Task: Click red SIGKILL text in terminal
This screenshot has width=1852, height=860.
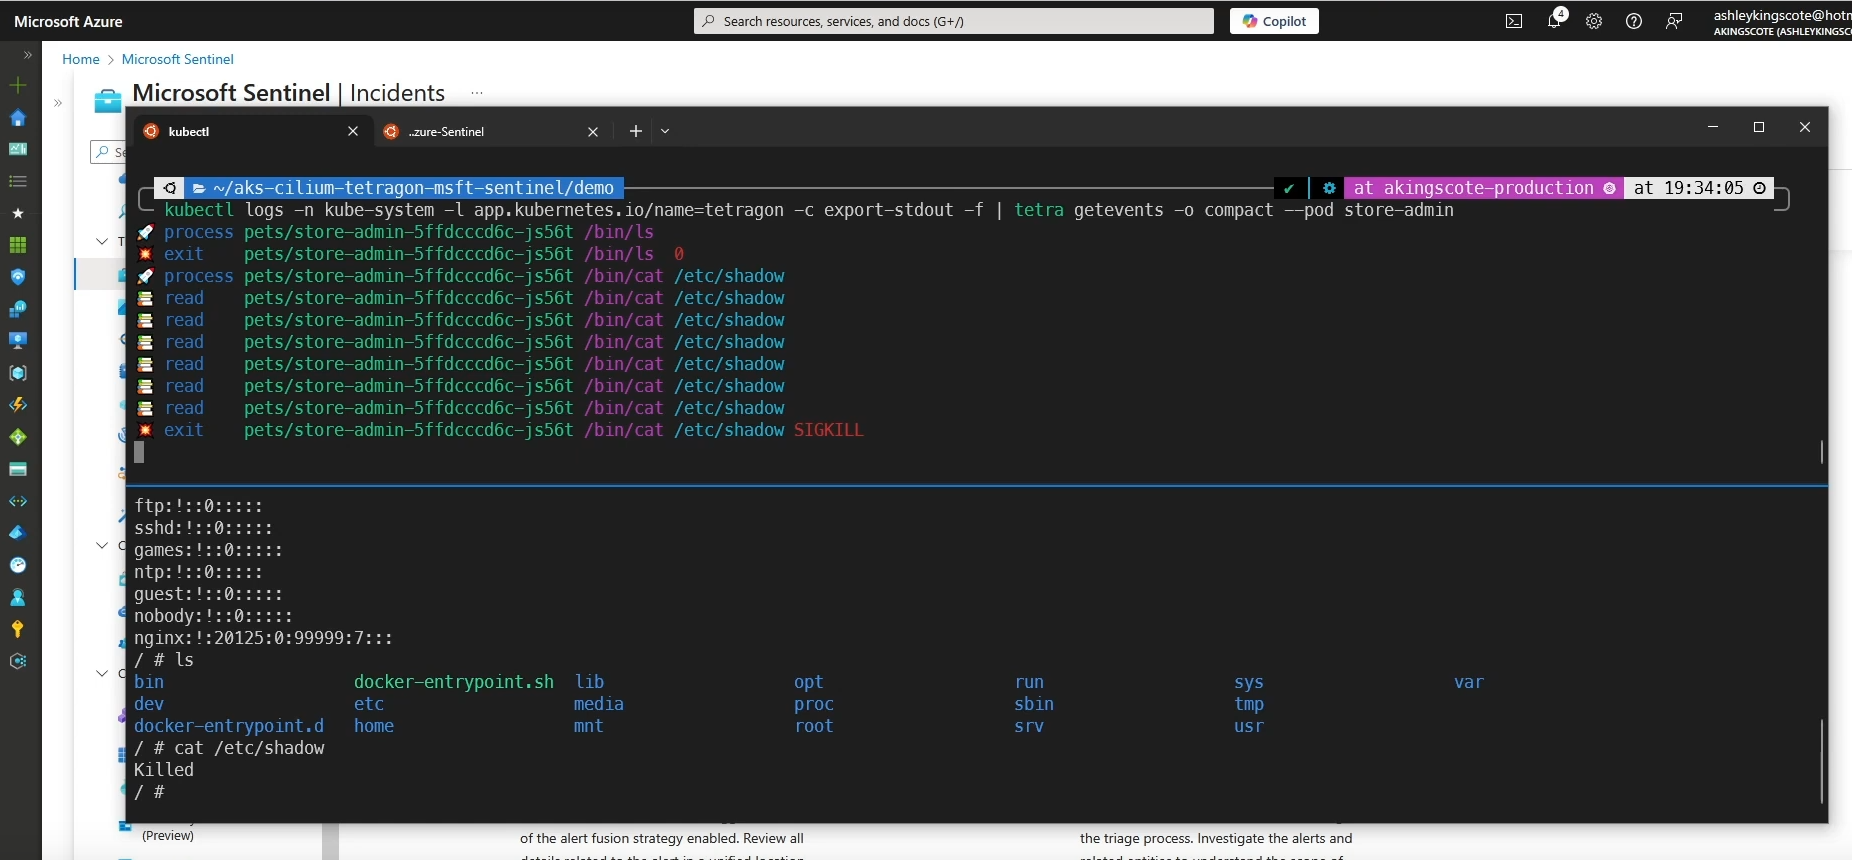Action: [828, 430]
